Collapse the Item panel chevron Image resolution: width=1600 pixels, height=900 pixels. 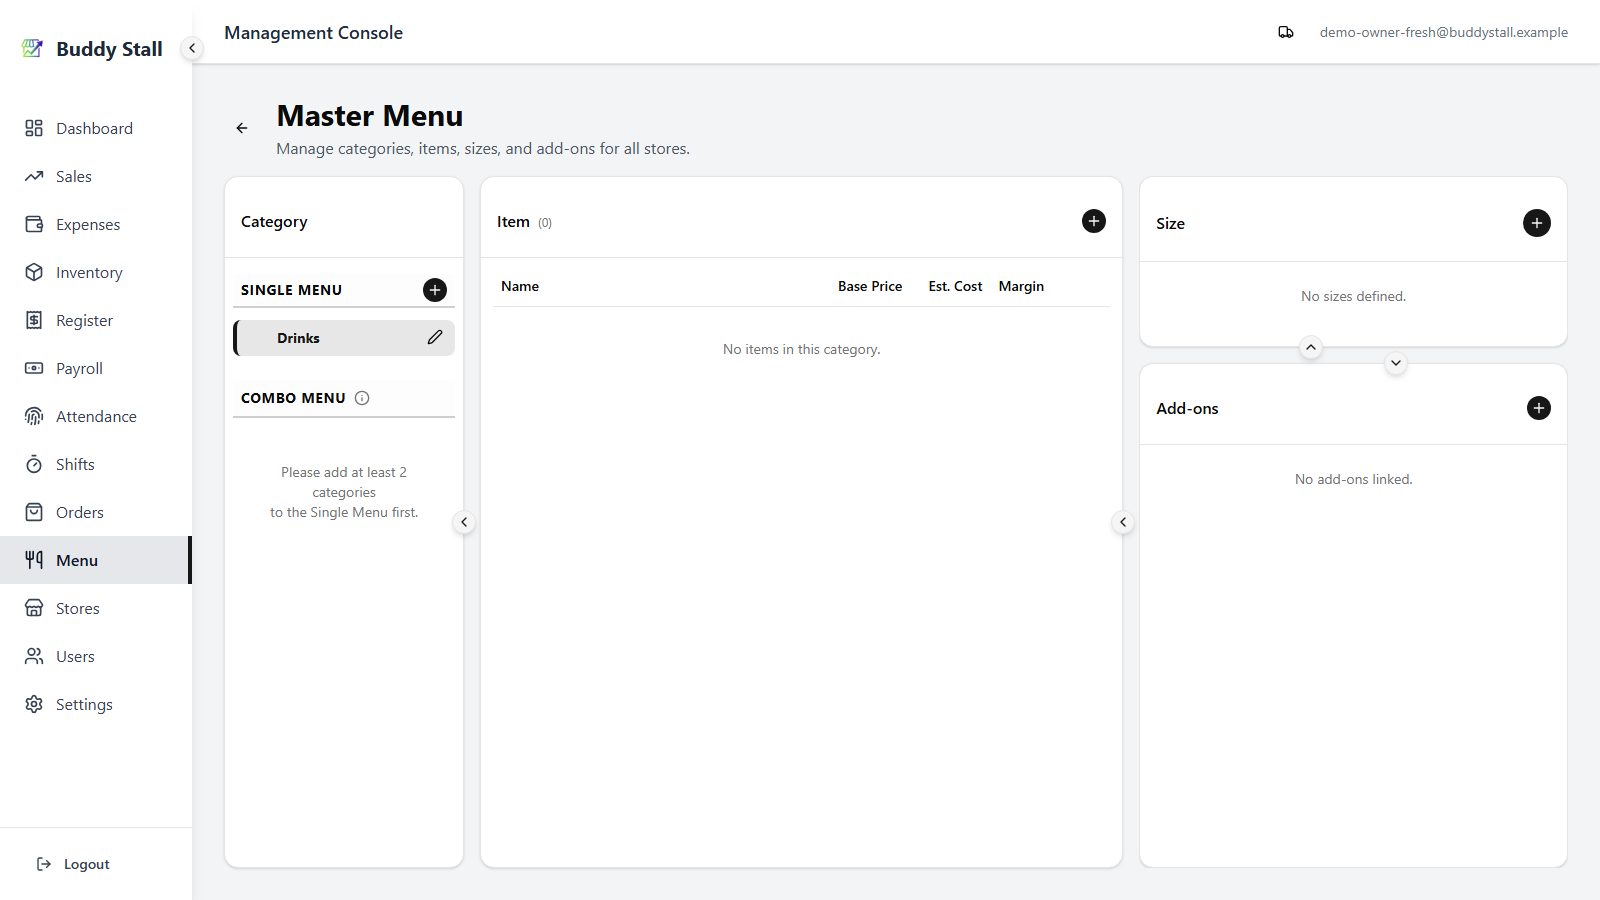[1123, 522]
